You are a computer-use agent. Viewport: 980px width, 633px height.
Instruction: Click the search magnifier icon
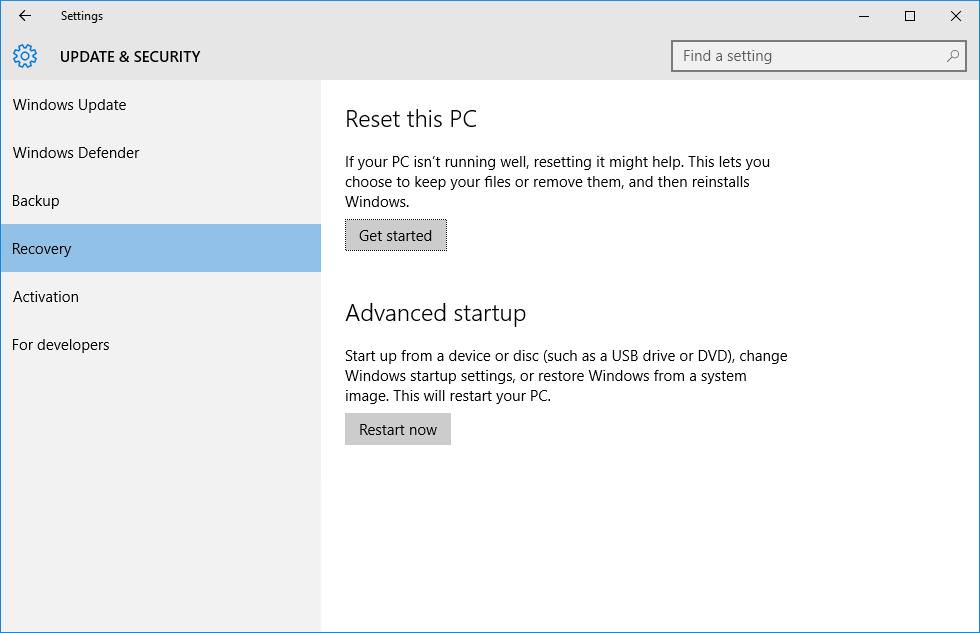pyautogui.click(x=952, y=56)
